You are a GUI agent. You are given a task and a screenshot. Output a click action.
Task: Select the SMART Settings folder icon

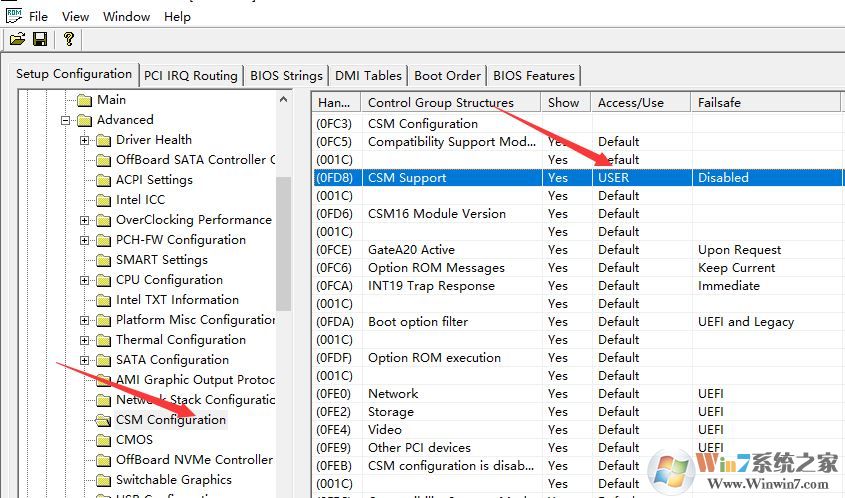point(103,260)
